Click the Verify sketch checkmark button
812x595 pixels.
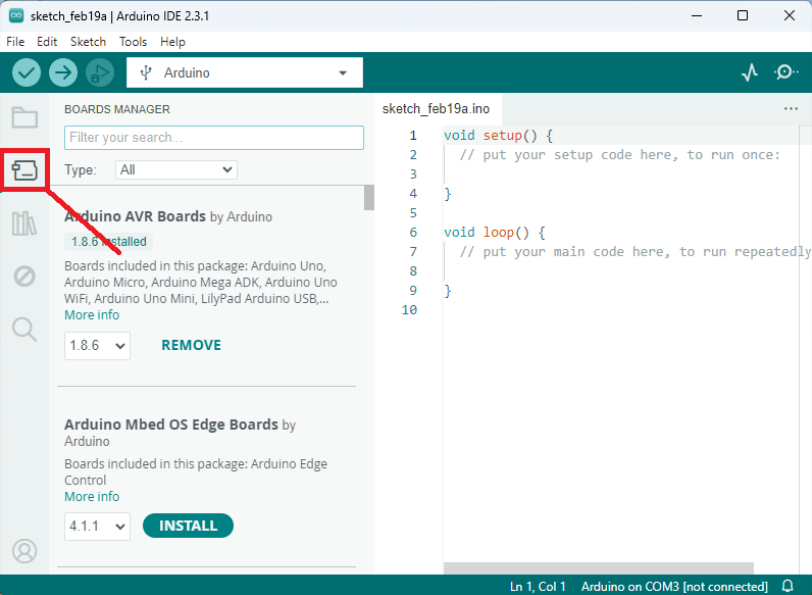coord(27,72)
